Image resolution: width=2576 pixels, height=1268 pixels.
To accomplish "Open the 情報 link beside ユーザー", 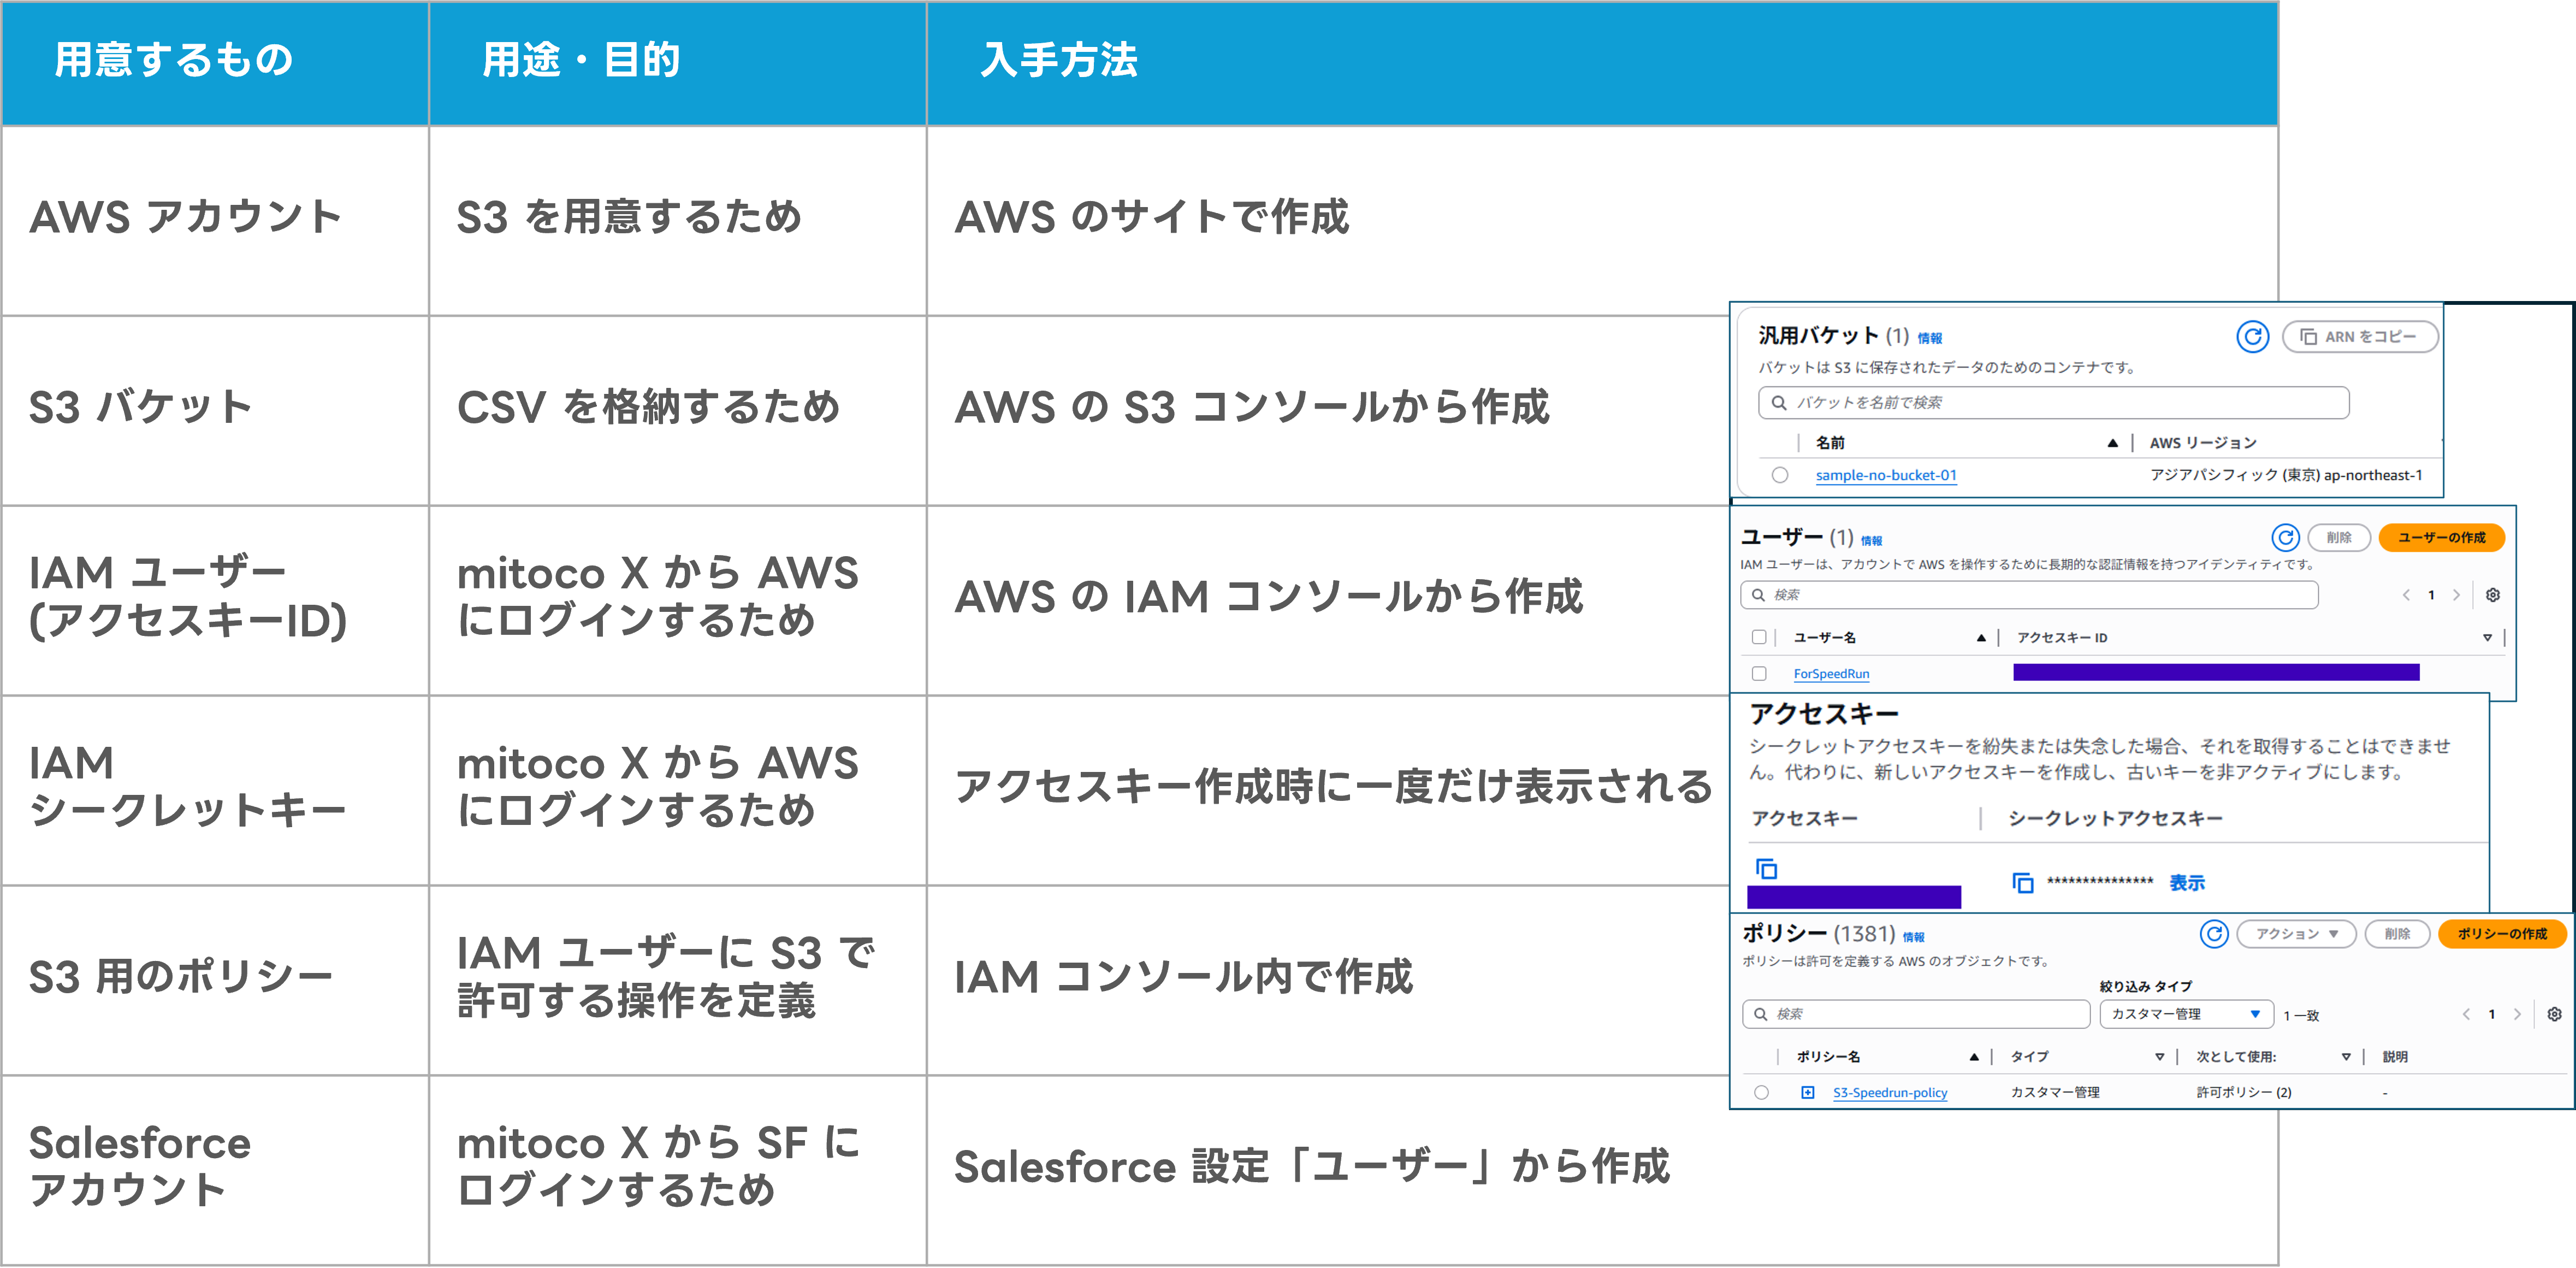I will pyautogui.click(x=1871, y=541).
